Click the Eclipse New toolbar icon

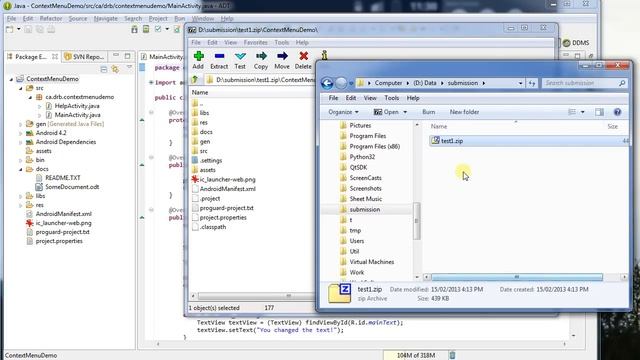9,29
